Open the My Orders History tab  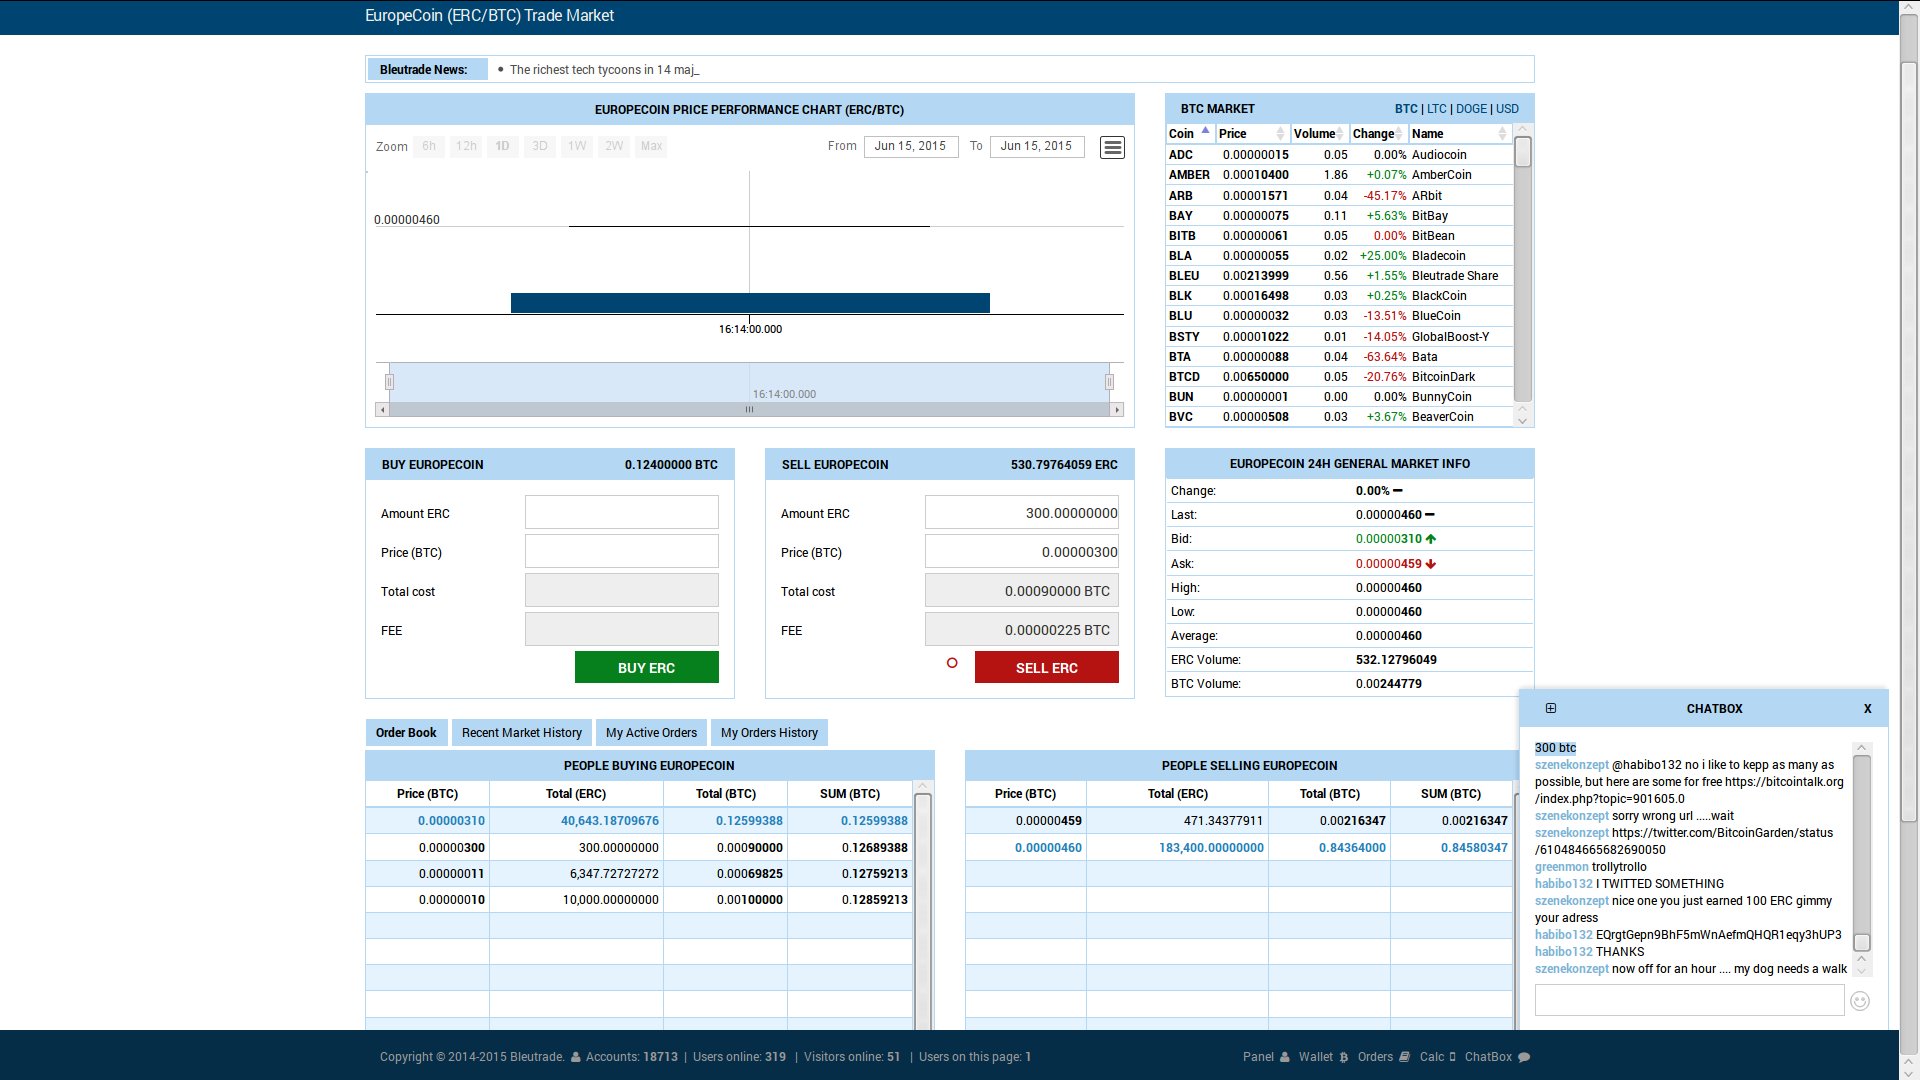click(769, 733)
